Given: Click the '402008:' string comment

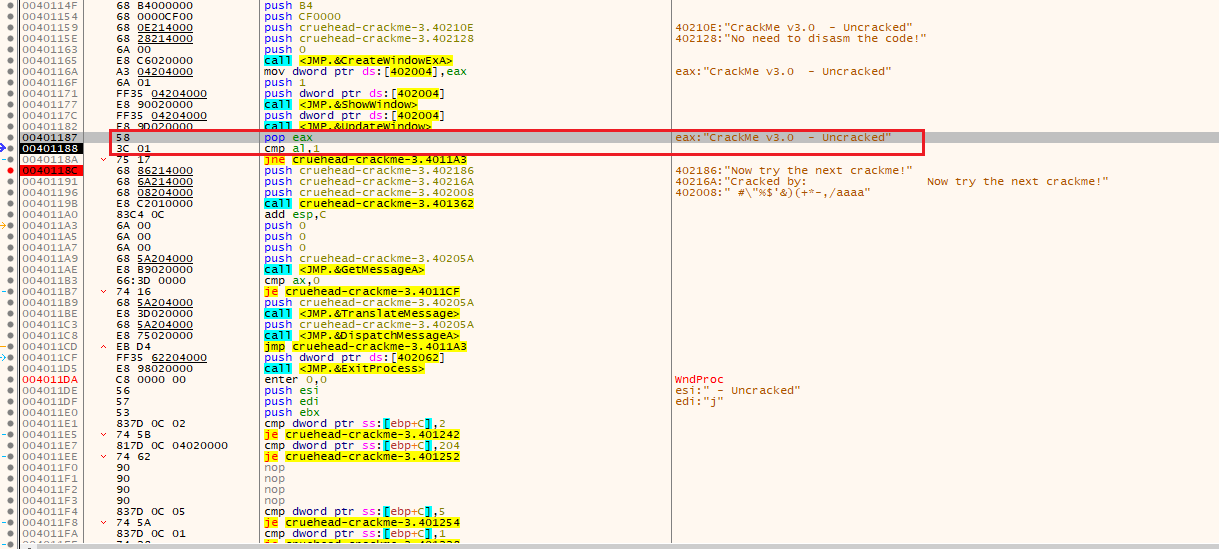Looking at the screenshot, I should (x=772, y=192).
